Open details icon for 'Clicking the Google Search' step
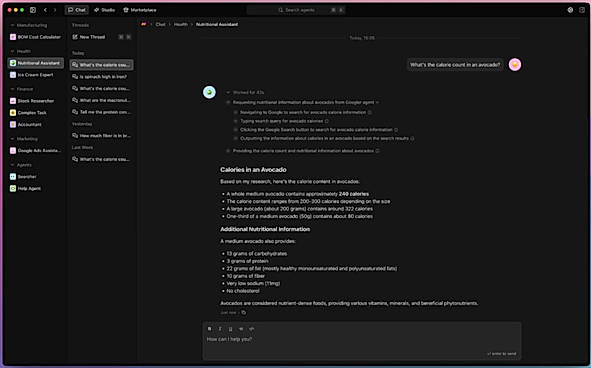This screenshot has height=368, width=591. [396, 130]
